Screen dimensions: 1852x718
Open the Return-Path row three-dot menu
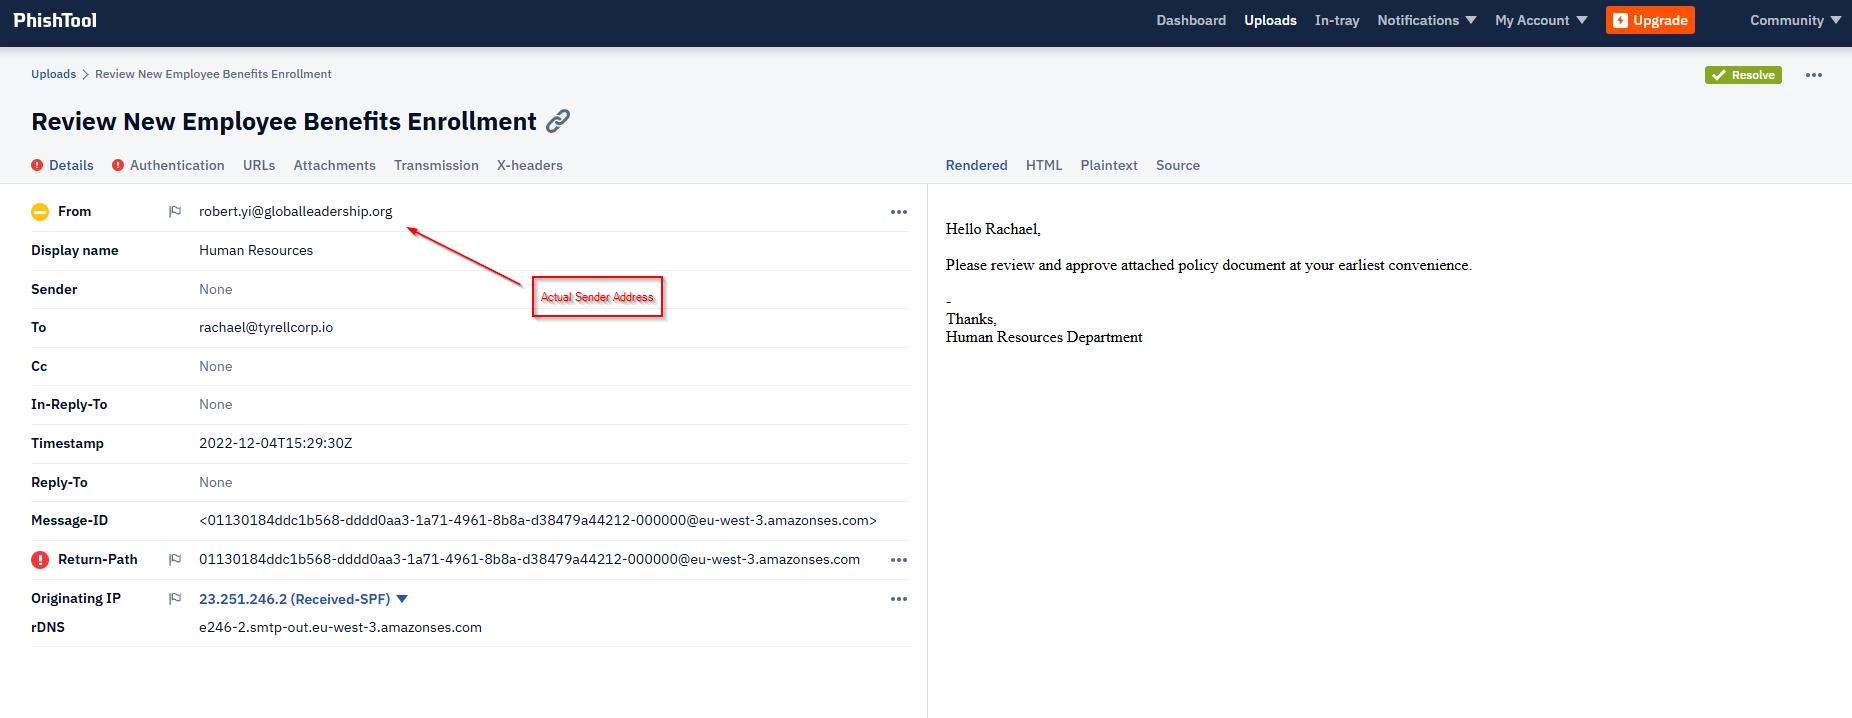click(x=898, y=560)
